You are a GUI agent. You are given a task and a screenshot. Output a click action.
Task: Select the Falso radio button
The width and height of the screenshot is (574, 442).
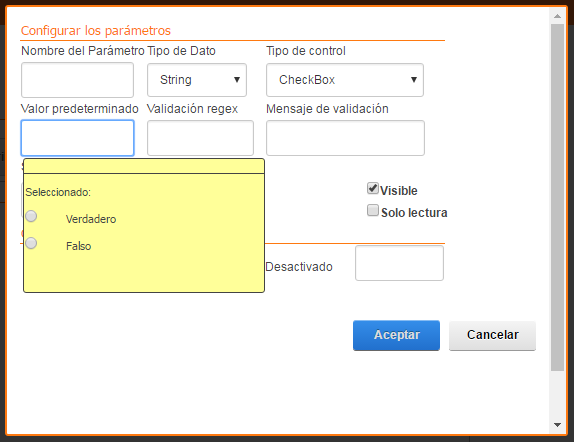[x=31, y=243]
